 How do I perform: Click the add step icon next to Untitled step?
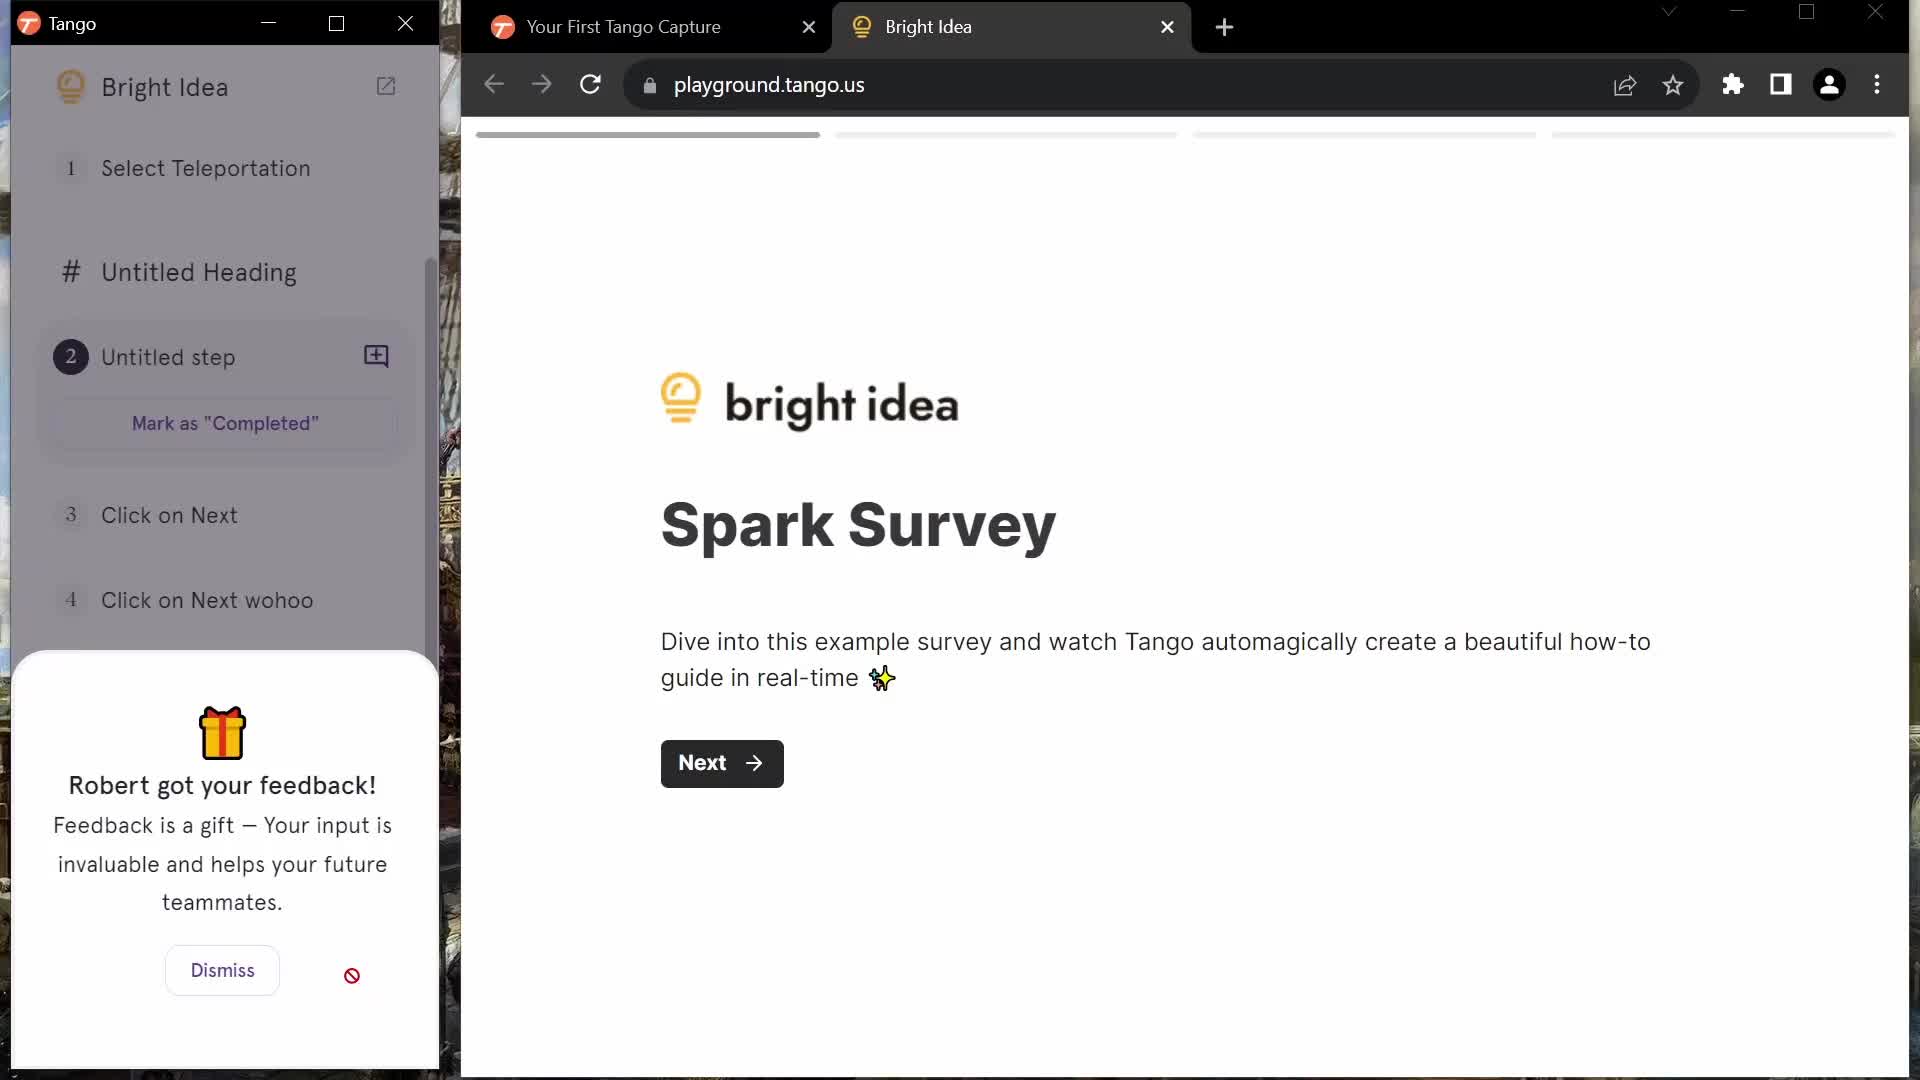point(378,357)
